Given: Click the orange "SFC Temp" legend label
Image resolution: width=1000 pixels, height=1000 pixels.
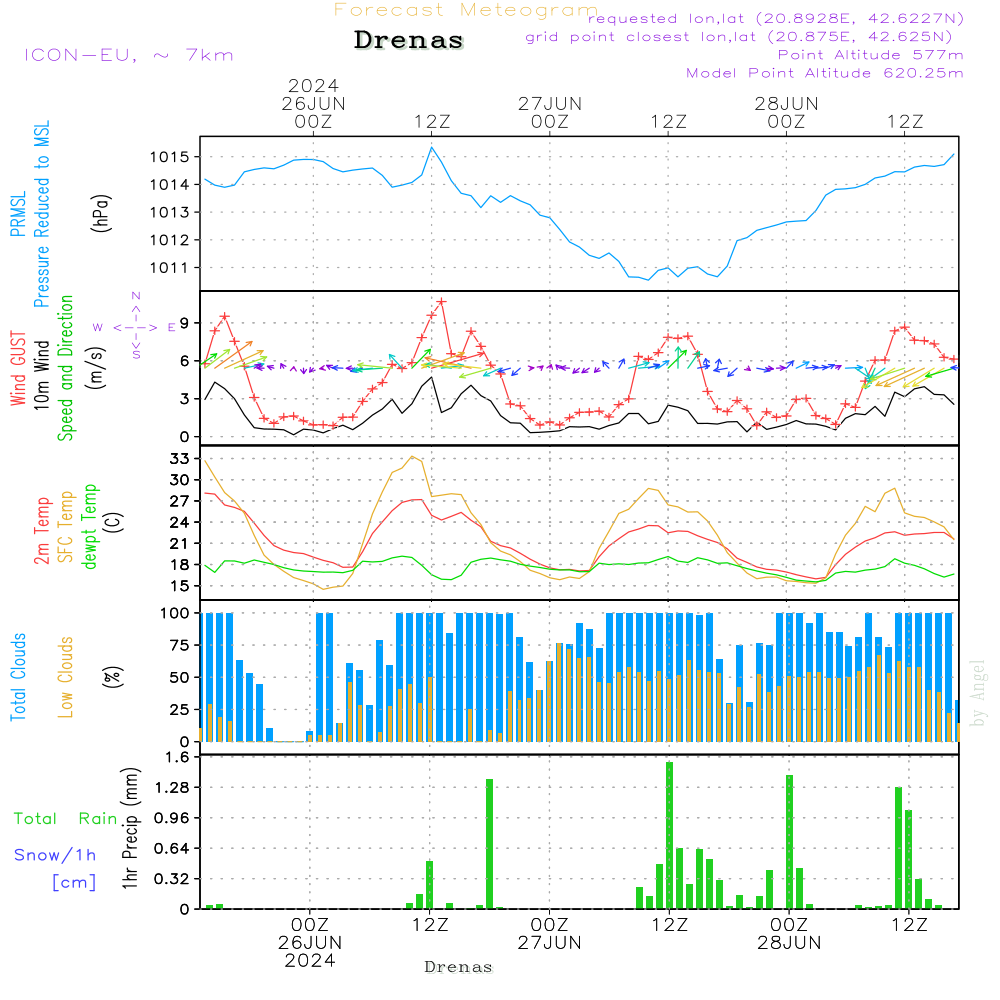Looking at the screenshot, I should [66, 527].
